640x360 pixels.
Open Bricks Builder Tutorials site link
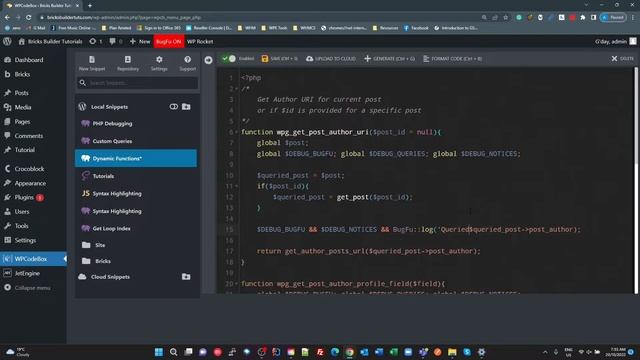coord(50,41)
